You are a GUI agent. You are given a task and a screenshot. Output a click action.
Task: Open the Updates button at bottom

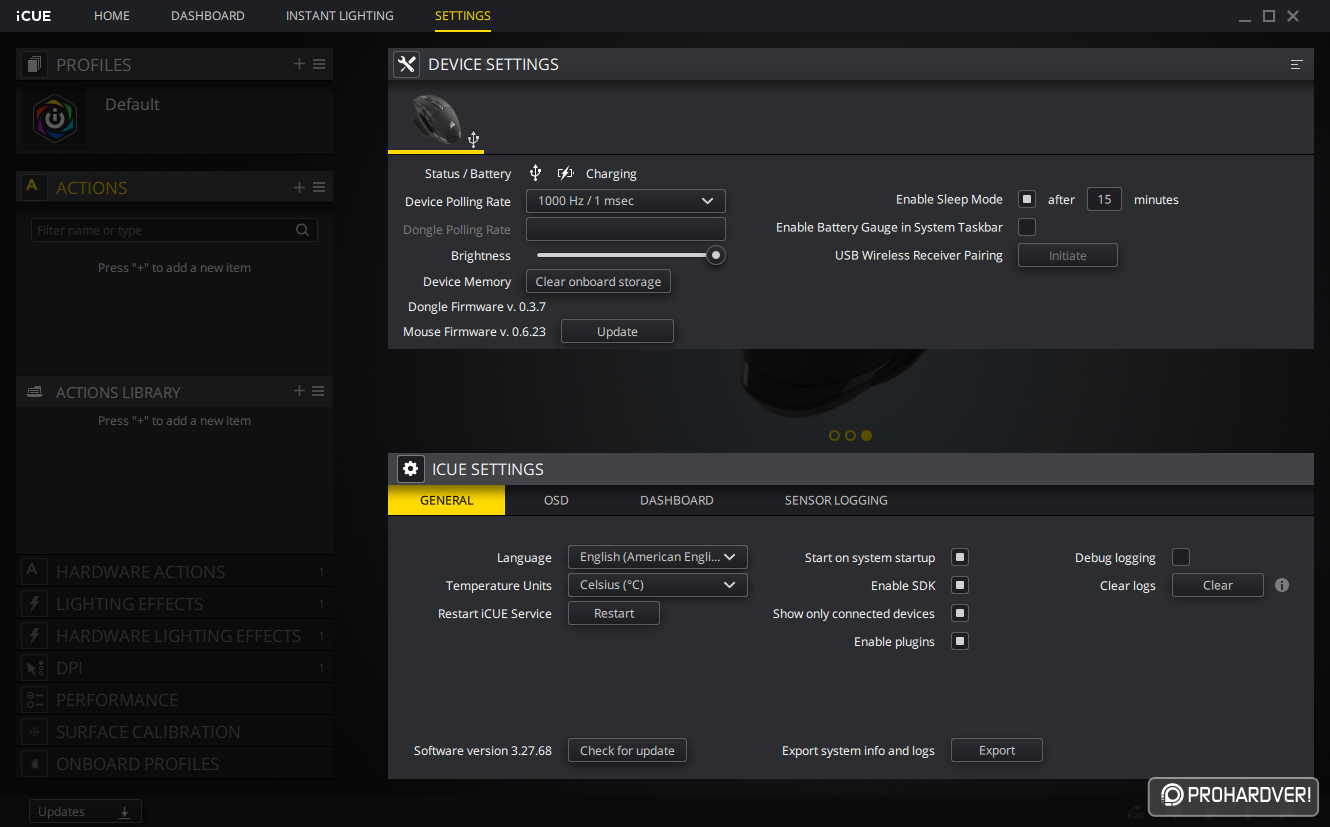[x=85, y=812]
